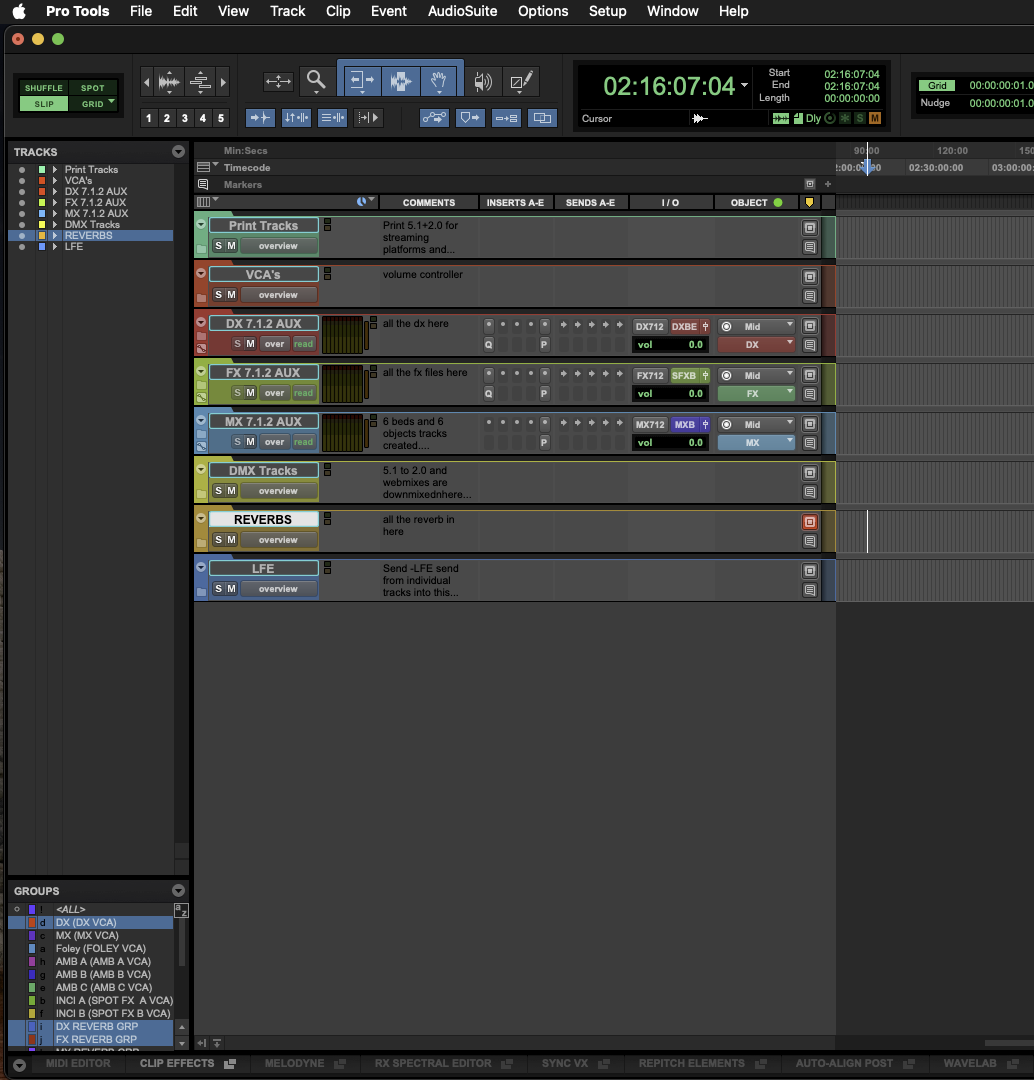
Task: Open MX output bus selector
Action: [x=756, y=442]
